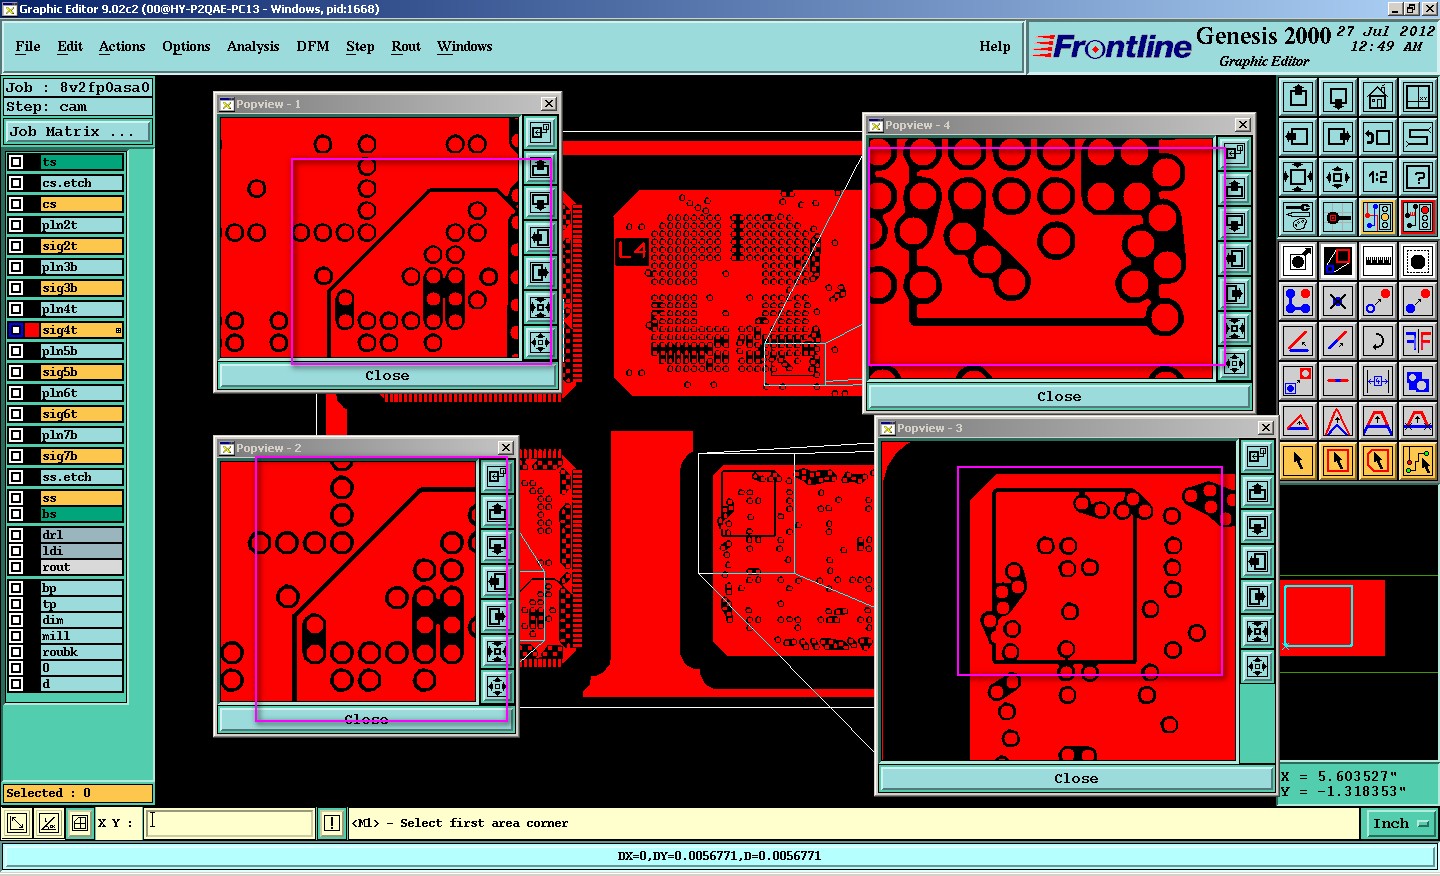Click the exclamation mark icon near coordinate field
The image size is (1440, 876).
point(332,823)
